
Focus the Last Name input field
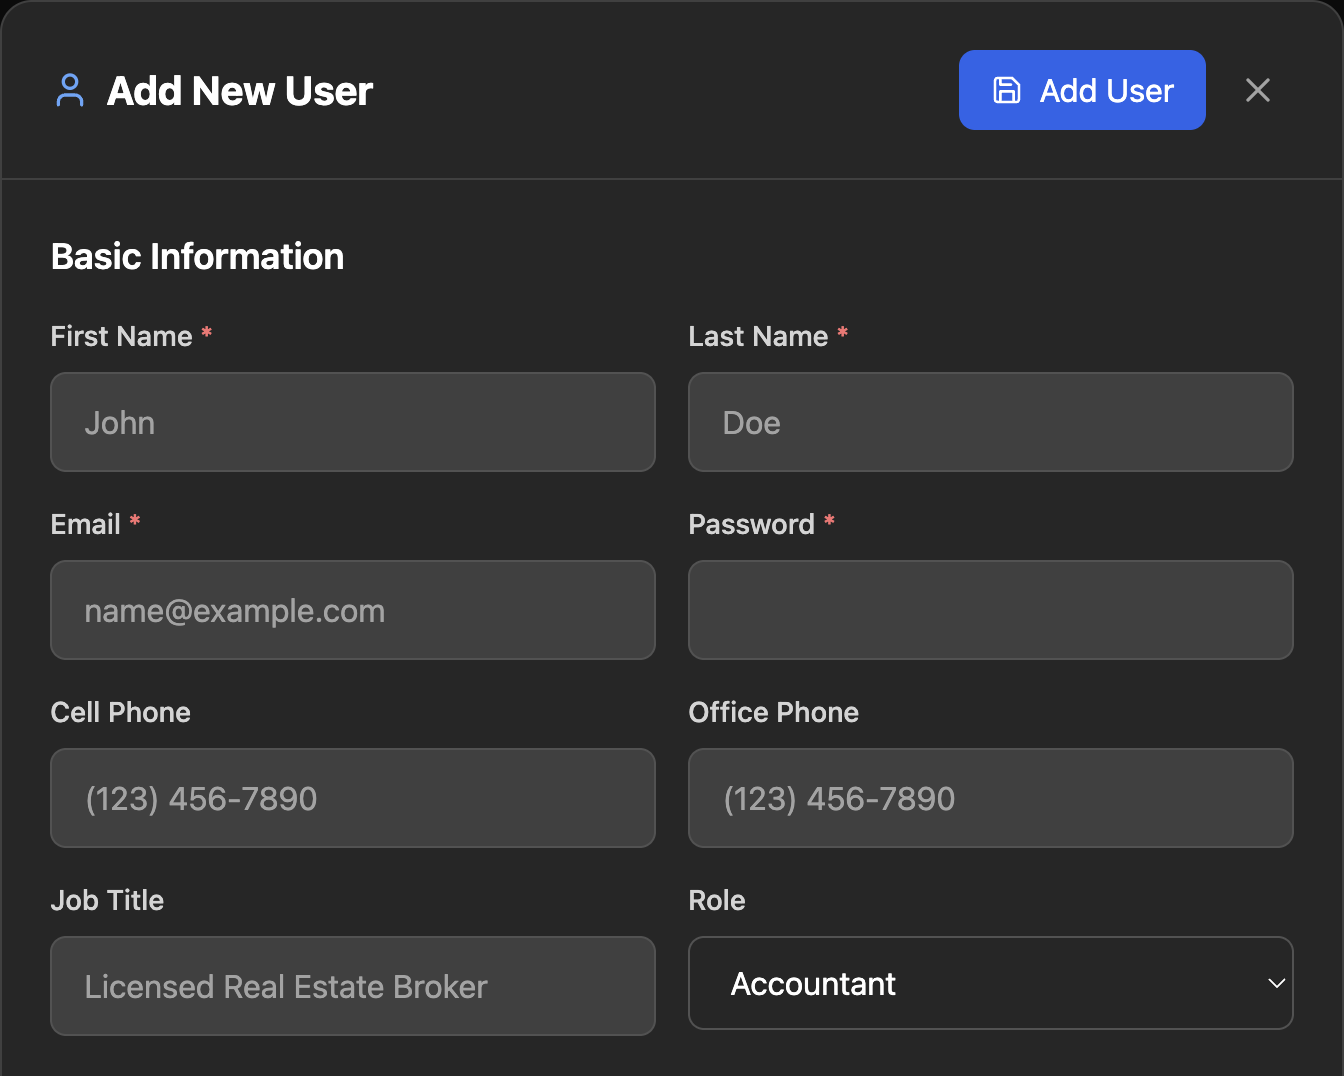click(991, 422)
